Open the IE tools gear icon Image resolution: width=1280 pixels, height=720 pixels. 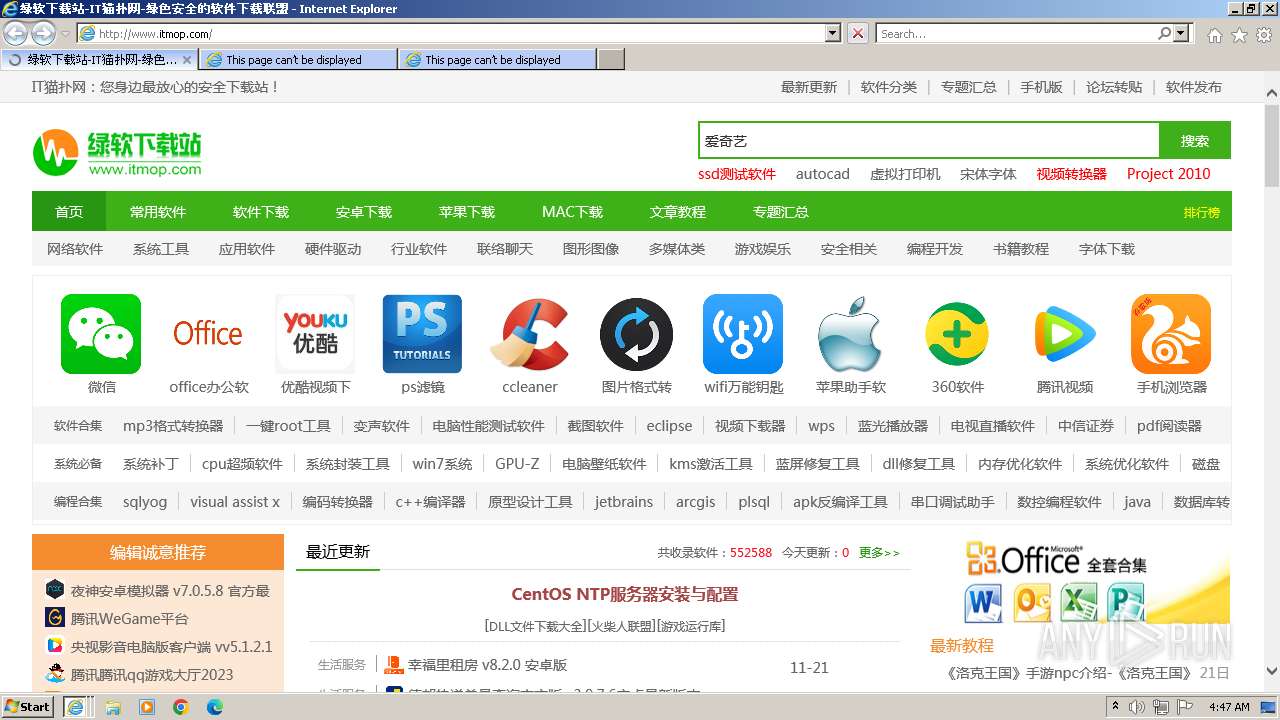(1264, 35)
